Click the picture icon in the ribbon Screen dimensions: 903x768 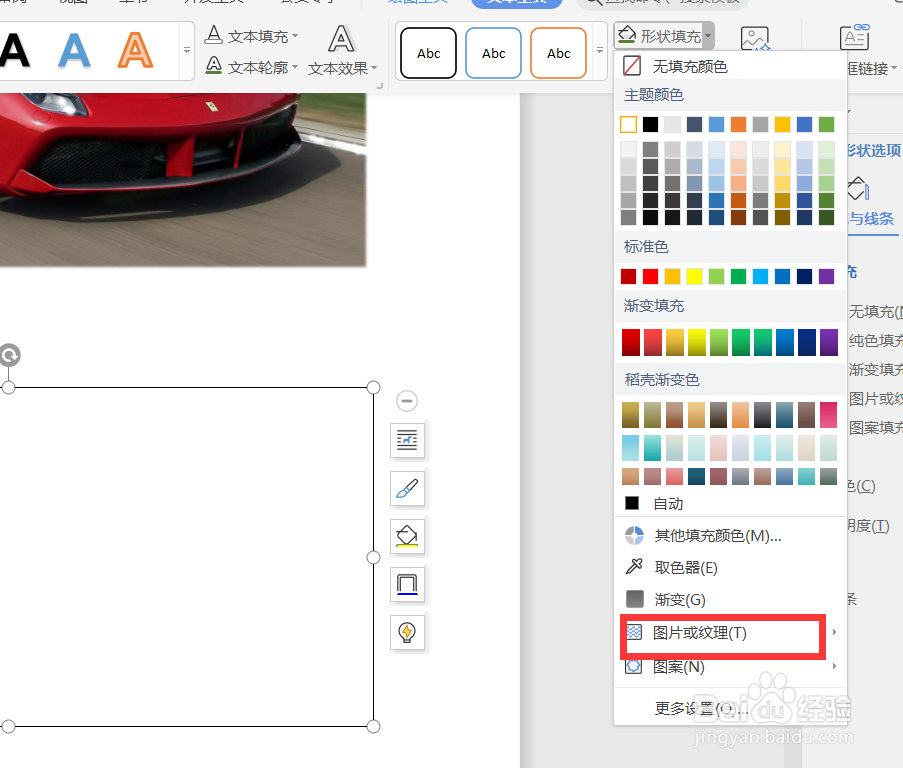(754, 39)
